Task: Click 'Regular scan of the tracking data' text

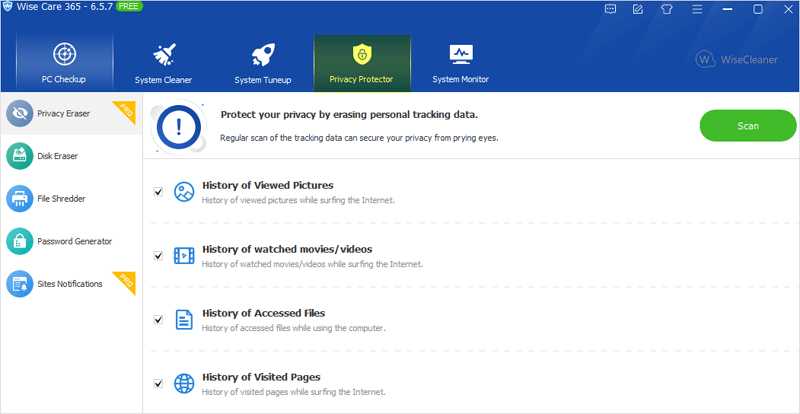Action: click(359, 138)
